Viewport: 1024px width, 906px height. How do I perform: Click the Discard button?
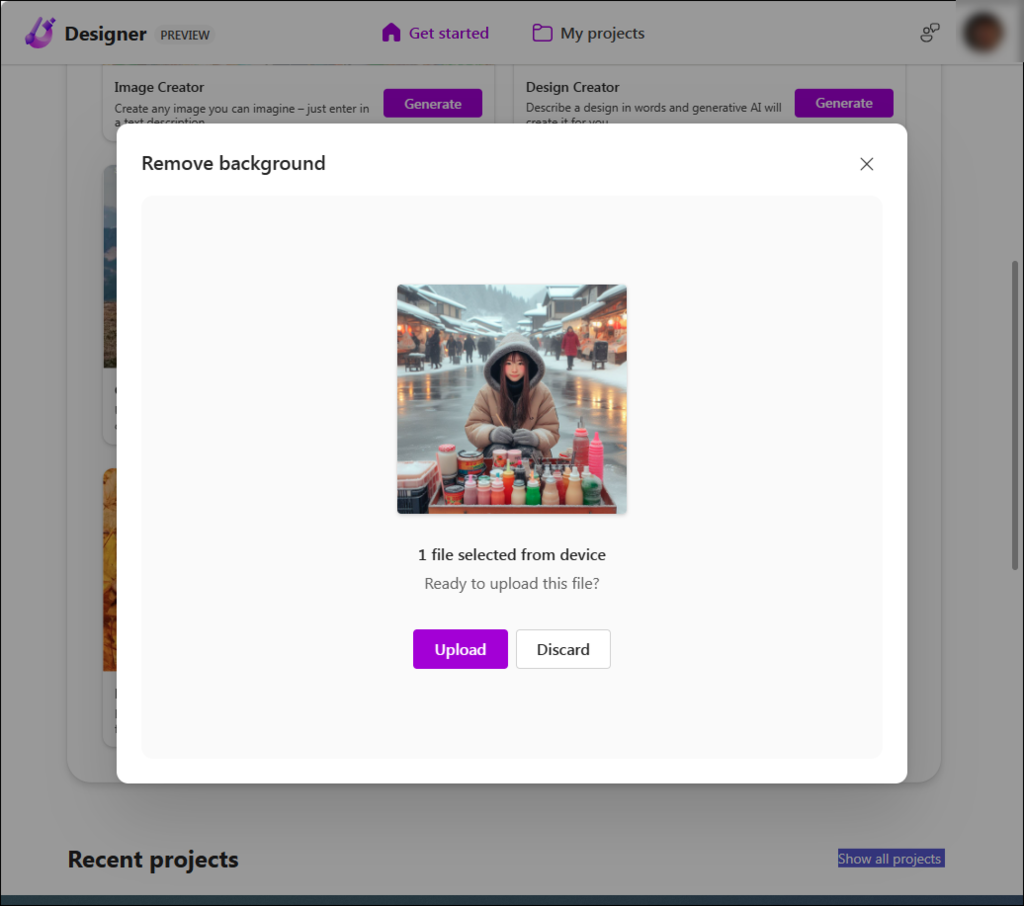563,649
